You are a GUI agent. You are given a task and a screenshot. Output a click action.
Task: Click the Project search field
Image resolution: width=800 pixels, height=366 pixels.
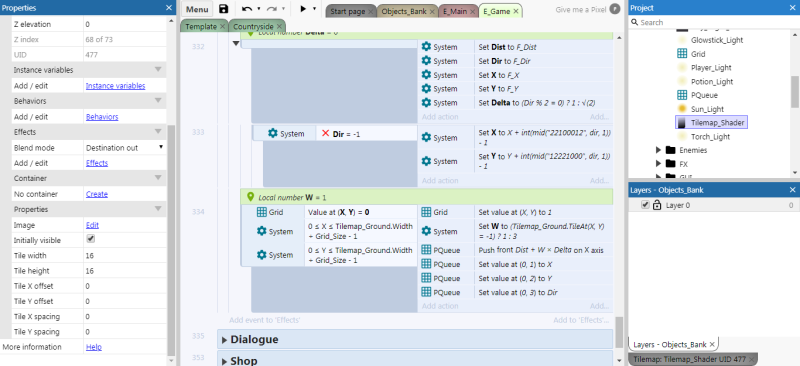[x=714, y=22]
